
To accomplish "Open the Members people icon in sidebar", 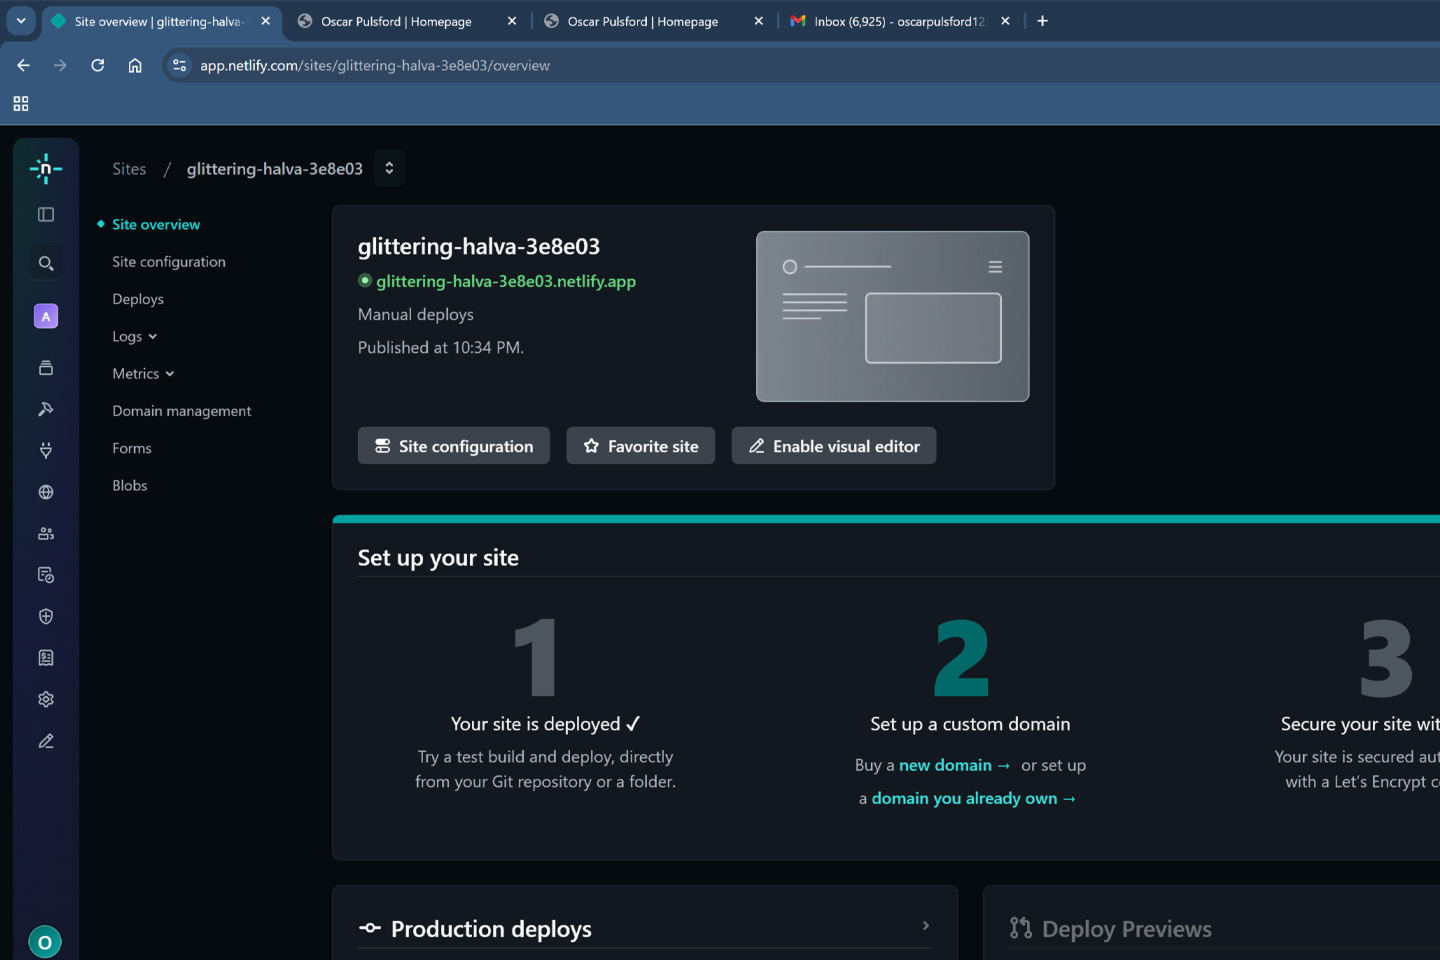I will 46,533.
